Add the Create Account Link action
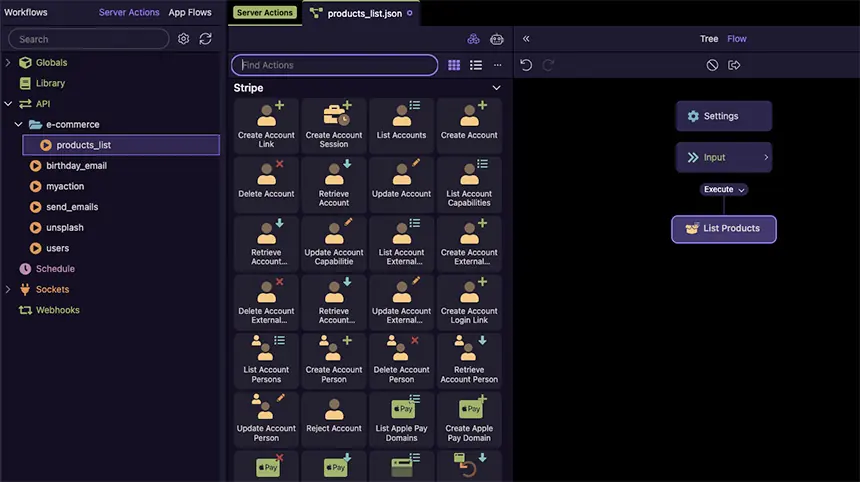 (x=266, y=126)
